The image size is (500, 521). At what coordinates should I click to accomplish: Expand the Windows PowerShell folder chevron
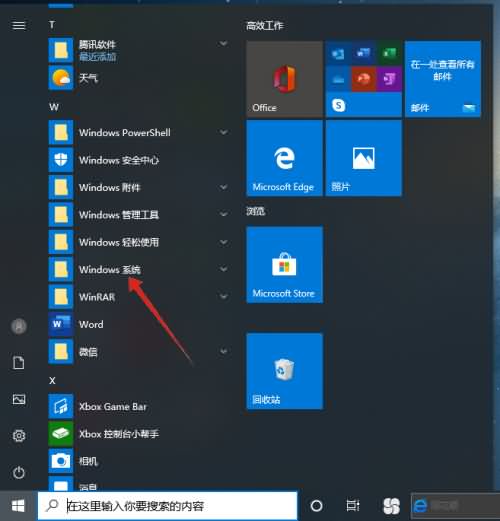(x=224, y=132)
